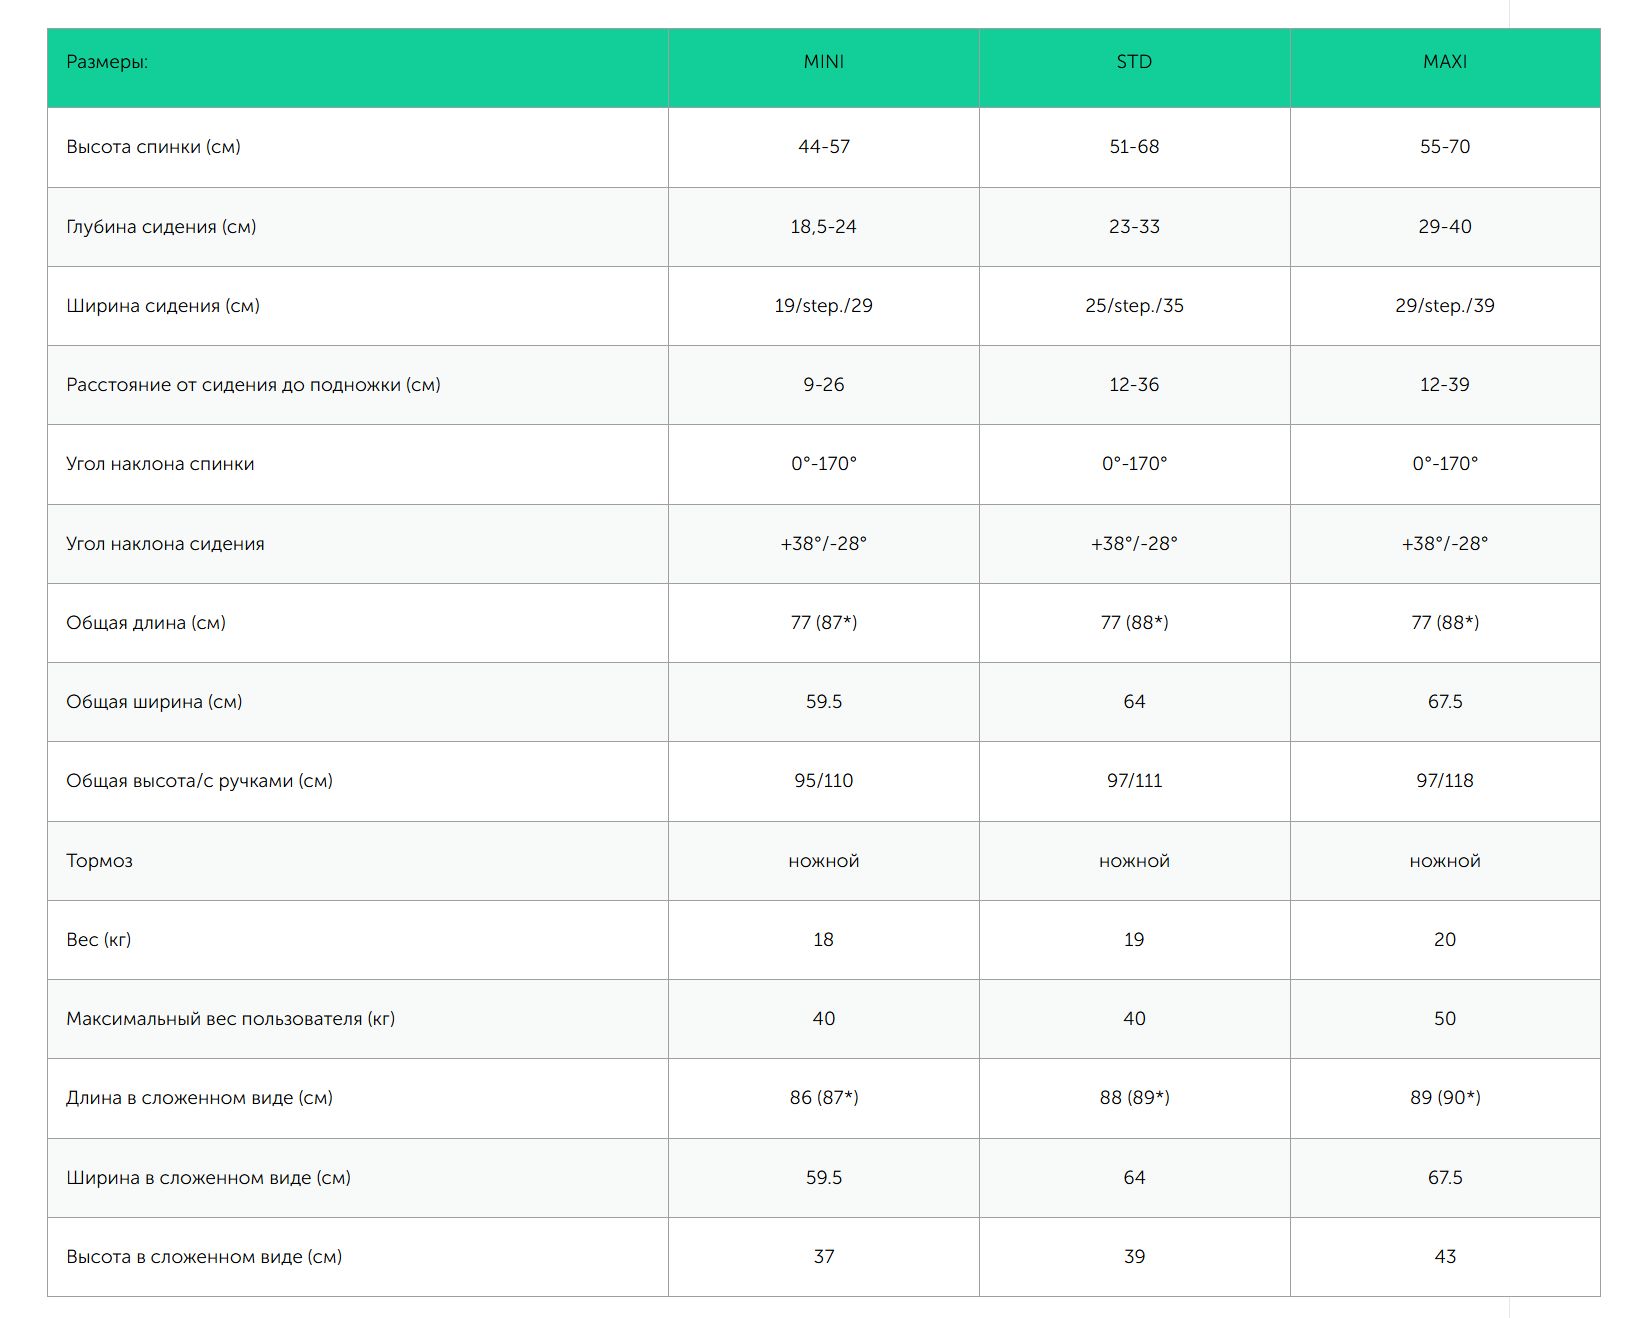Select 'Общая высота/с ручками (см)' label
1644x1318 pixels.
click(199, 781)
